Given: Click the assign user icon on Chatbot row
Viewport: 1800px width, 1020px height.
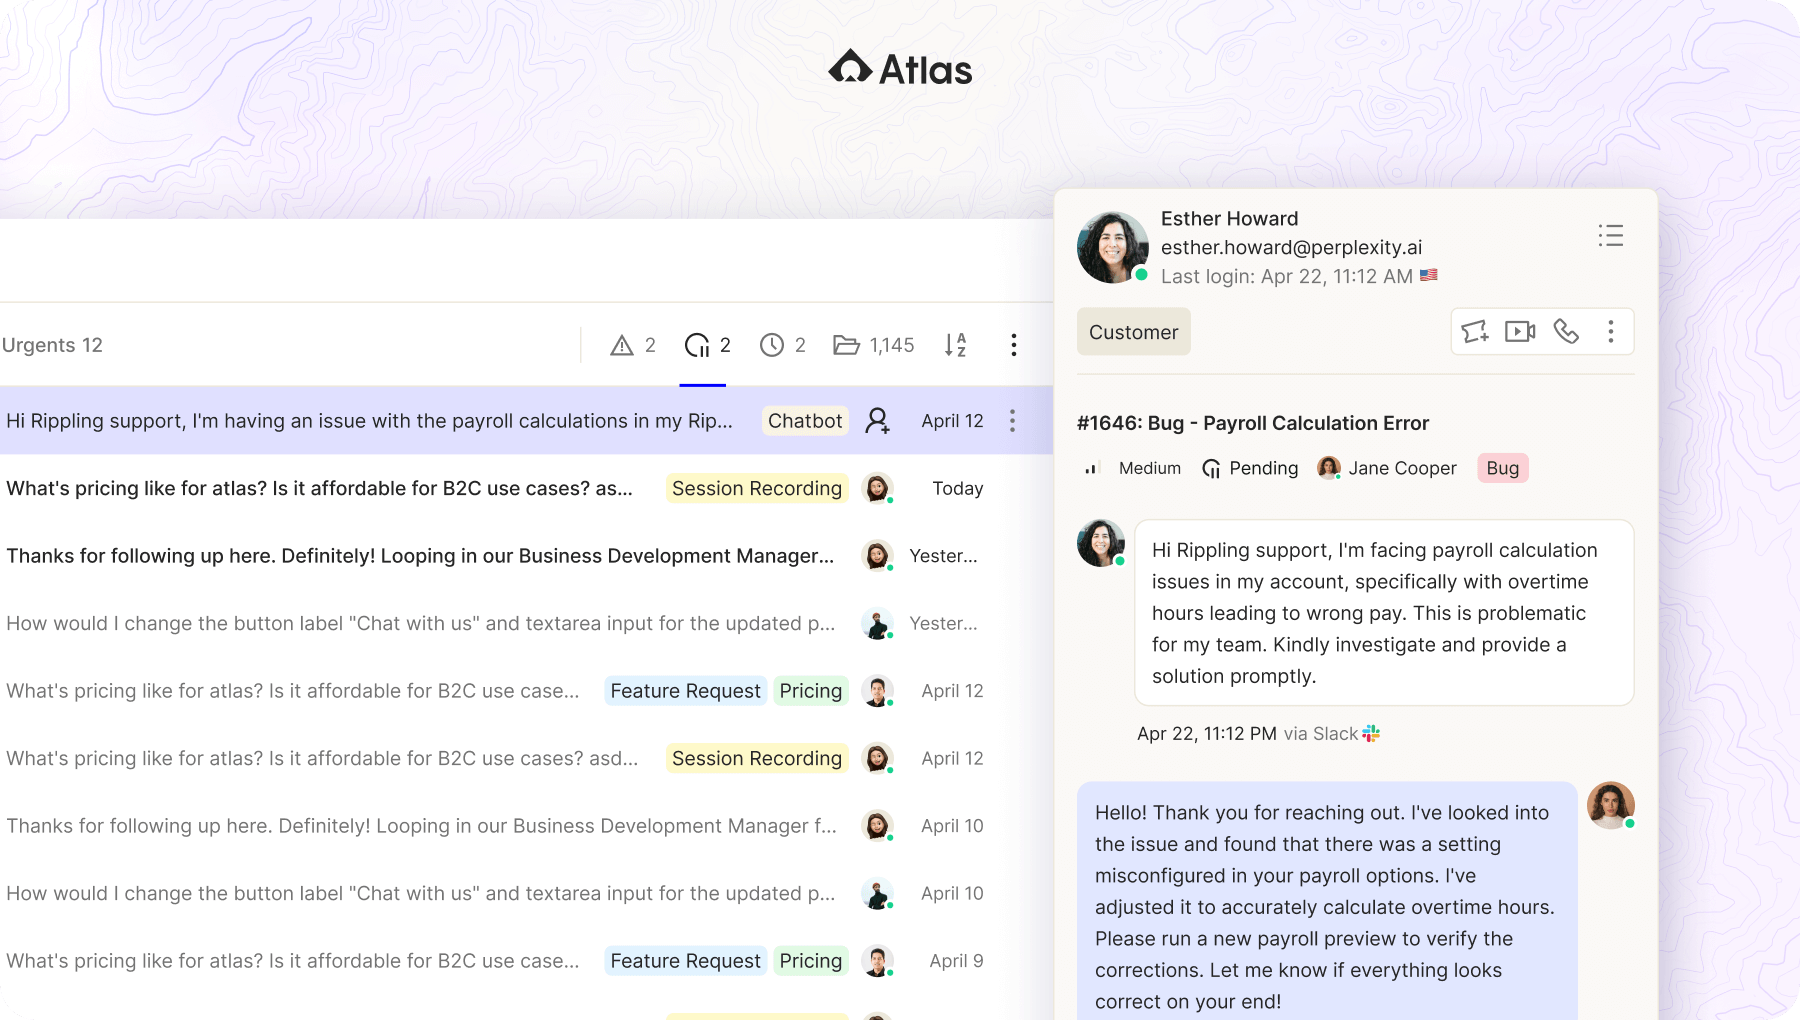Looking at the screenshot, I should [877, 421].
